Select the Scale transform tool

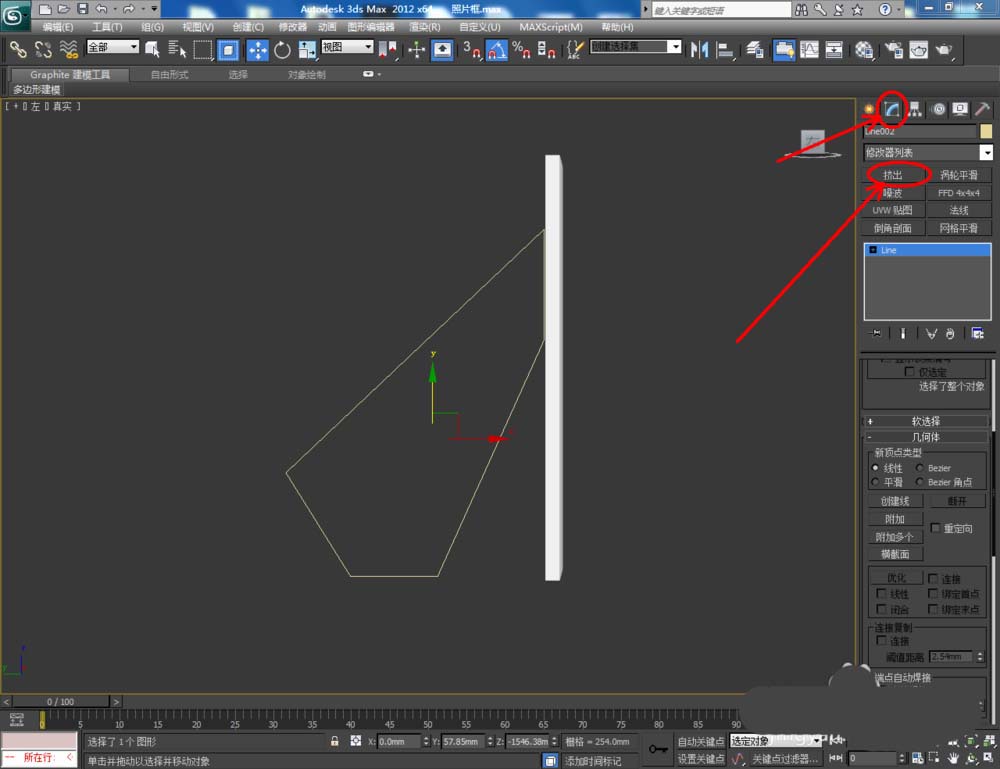pos(307,50)
